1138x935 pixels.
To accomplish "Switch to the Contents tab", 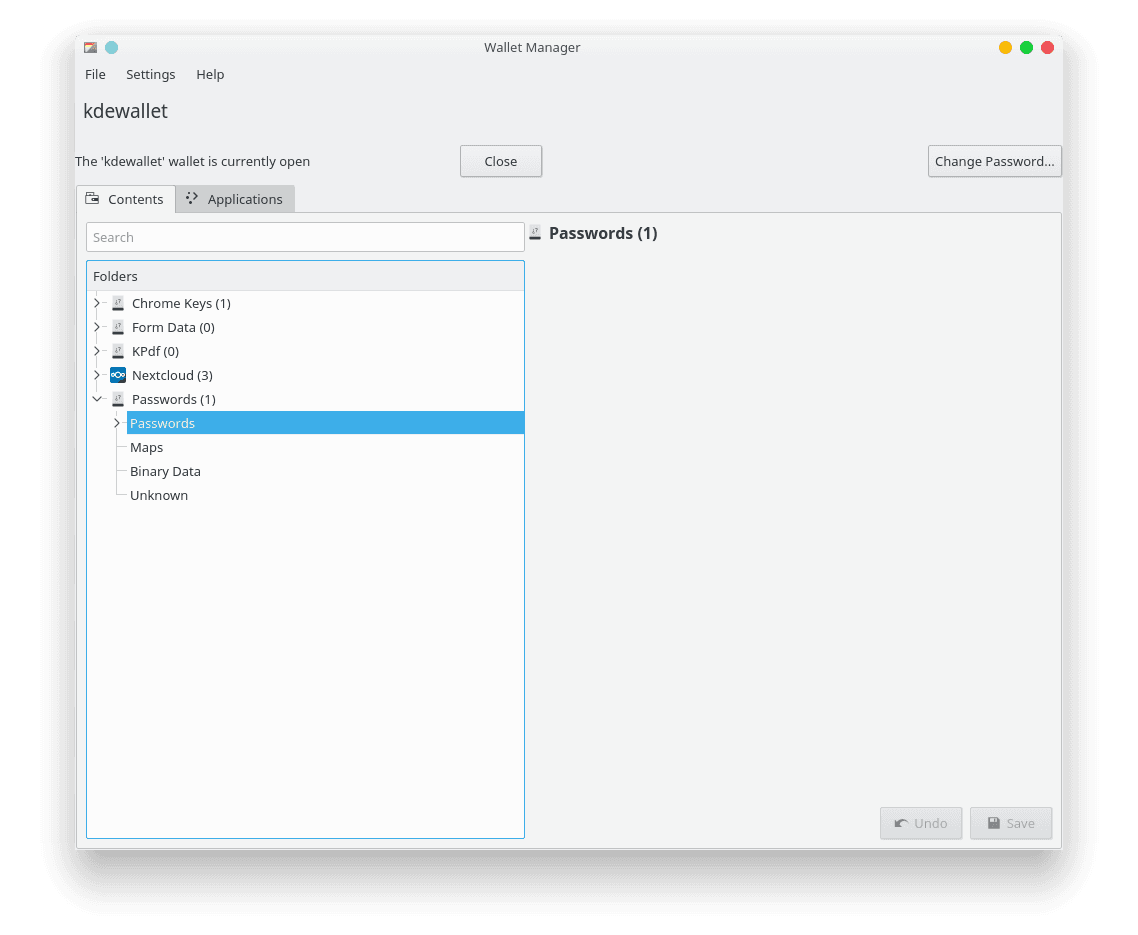I will coord(126,199).
